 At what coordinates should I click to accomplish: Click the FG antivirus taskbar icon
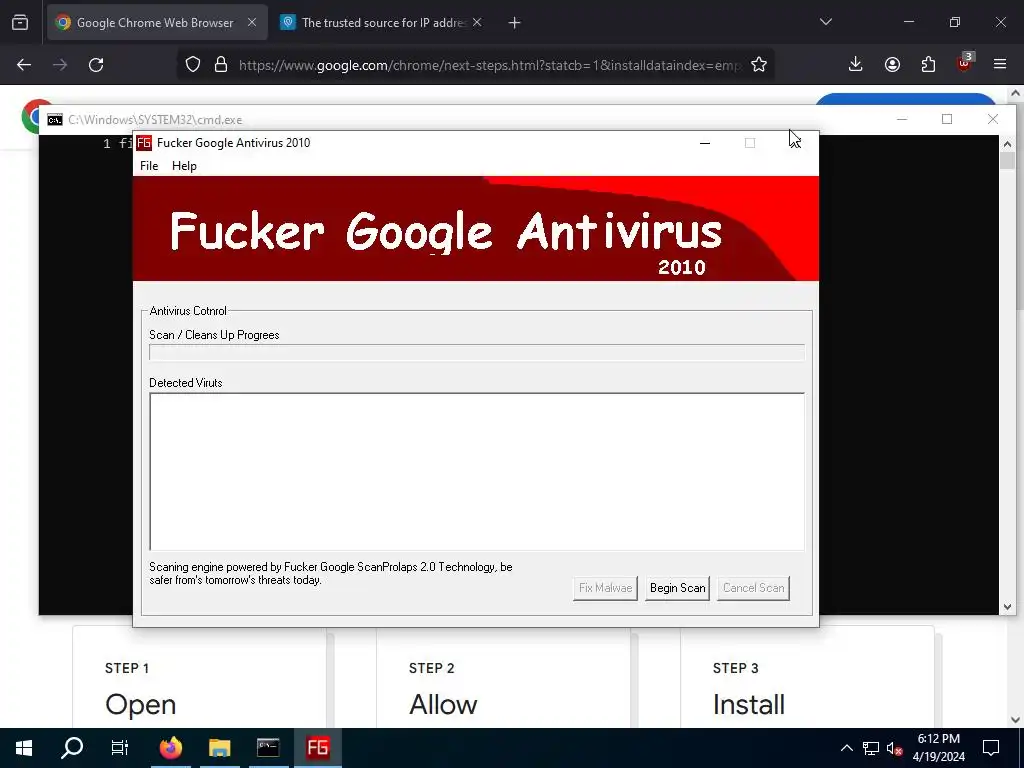(317, 748)
